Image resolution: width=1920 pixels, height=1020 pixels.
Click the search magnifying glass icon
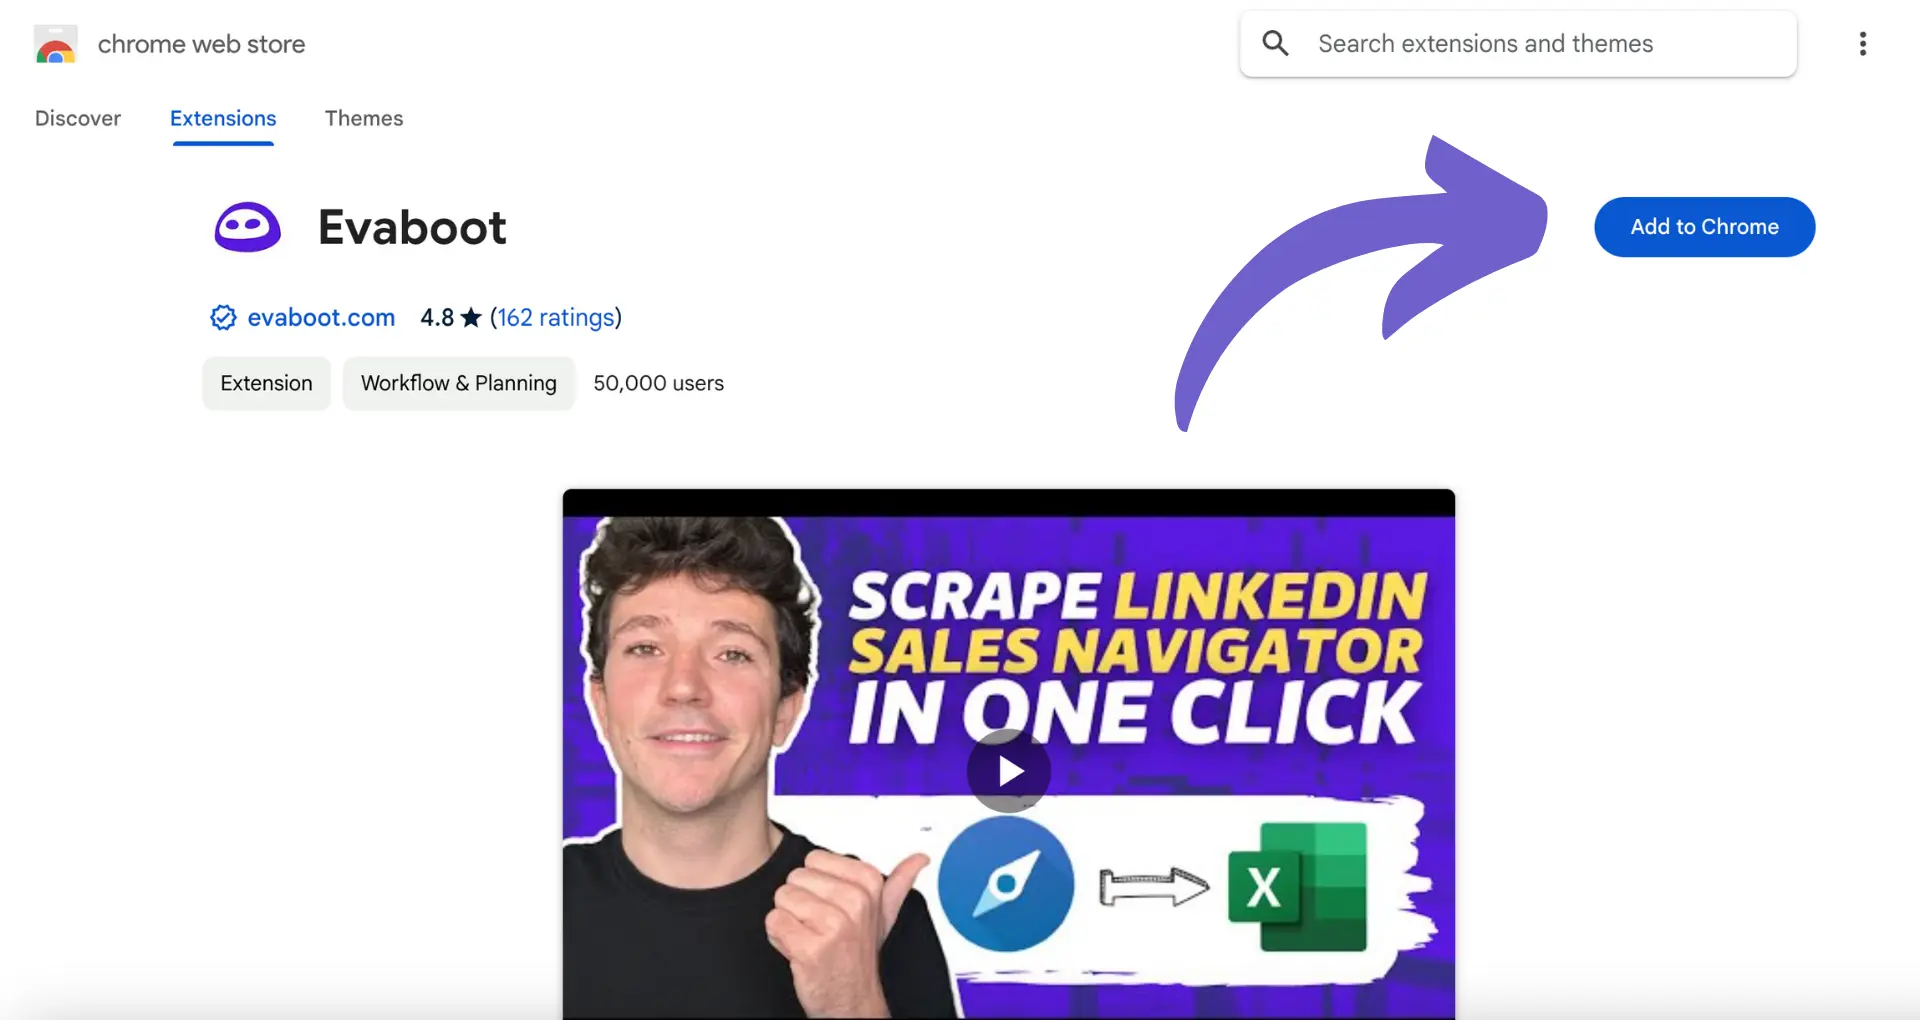click(1275, 43)
